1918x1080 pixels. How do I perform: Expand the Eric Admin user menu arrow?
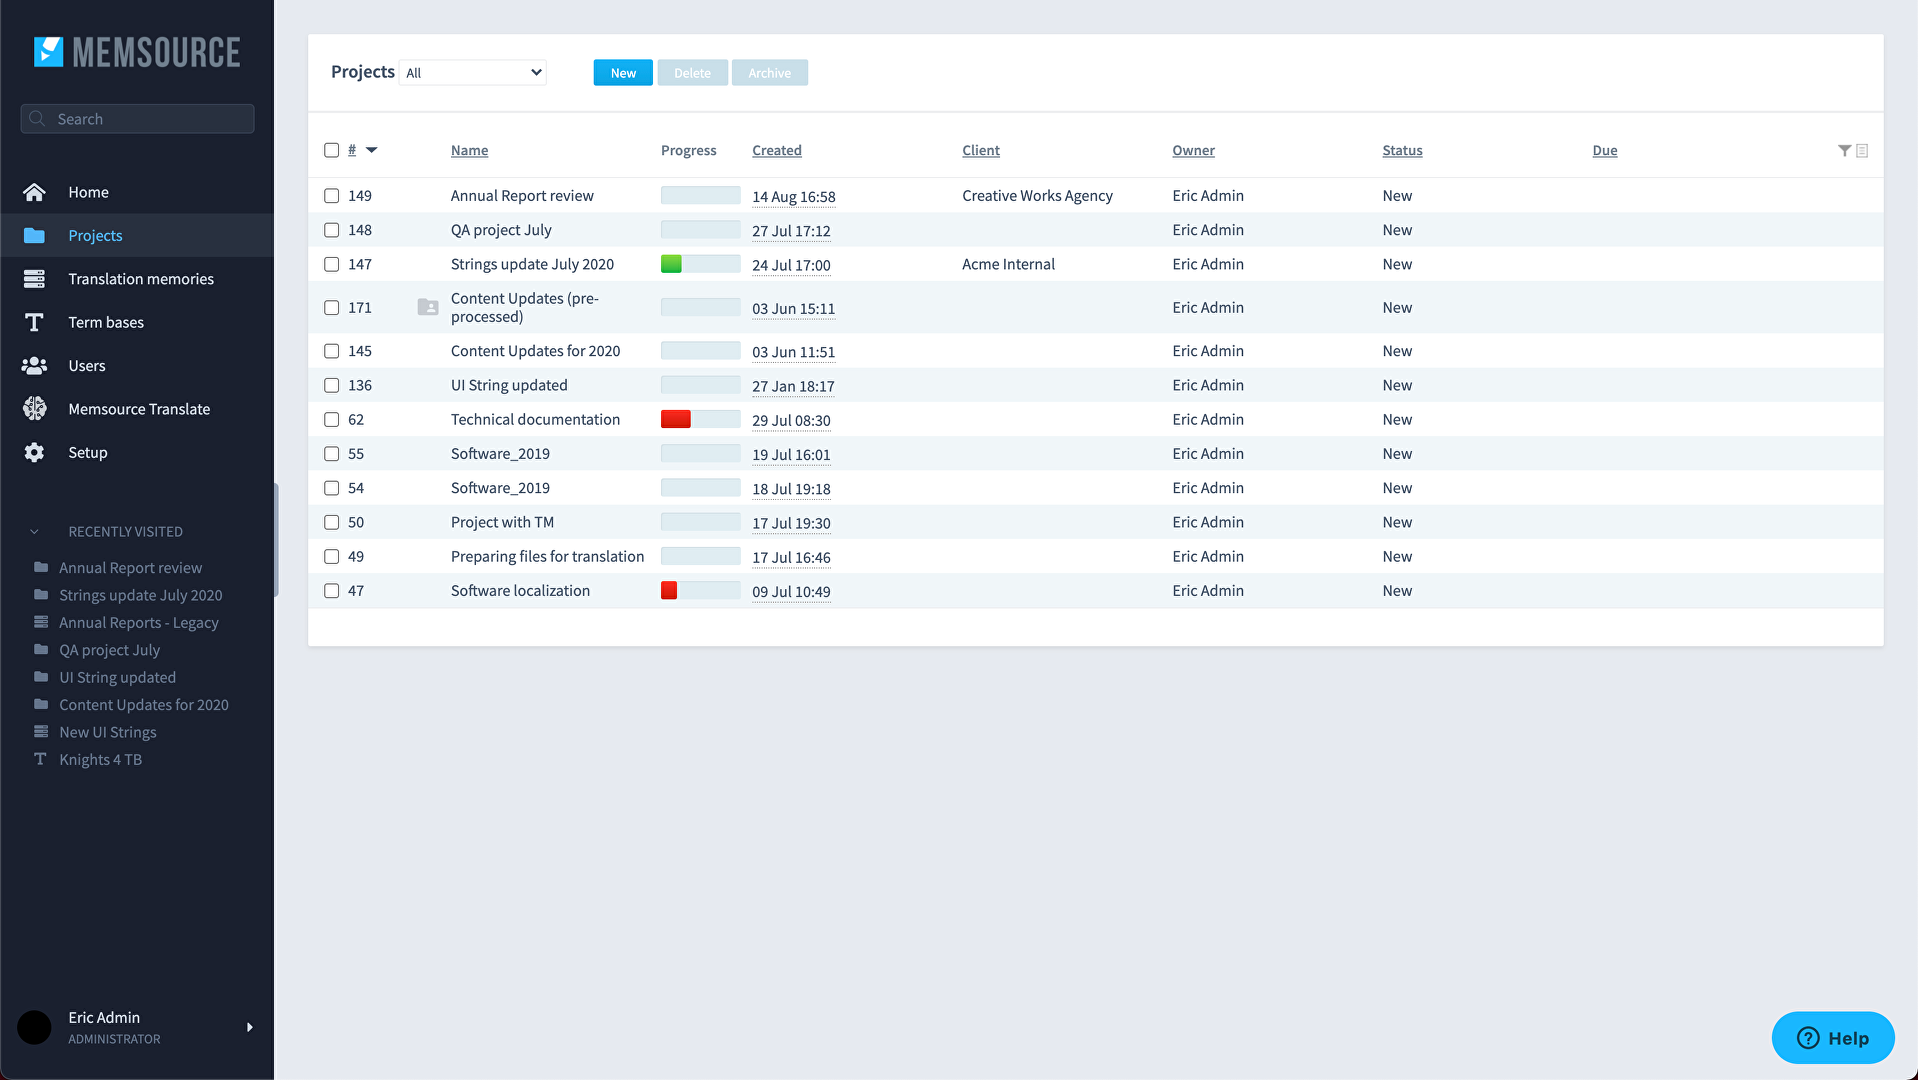(249, 1027)
